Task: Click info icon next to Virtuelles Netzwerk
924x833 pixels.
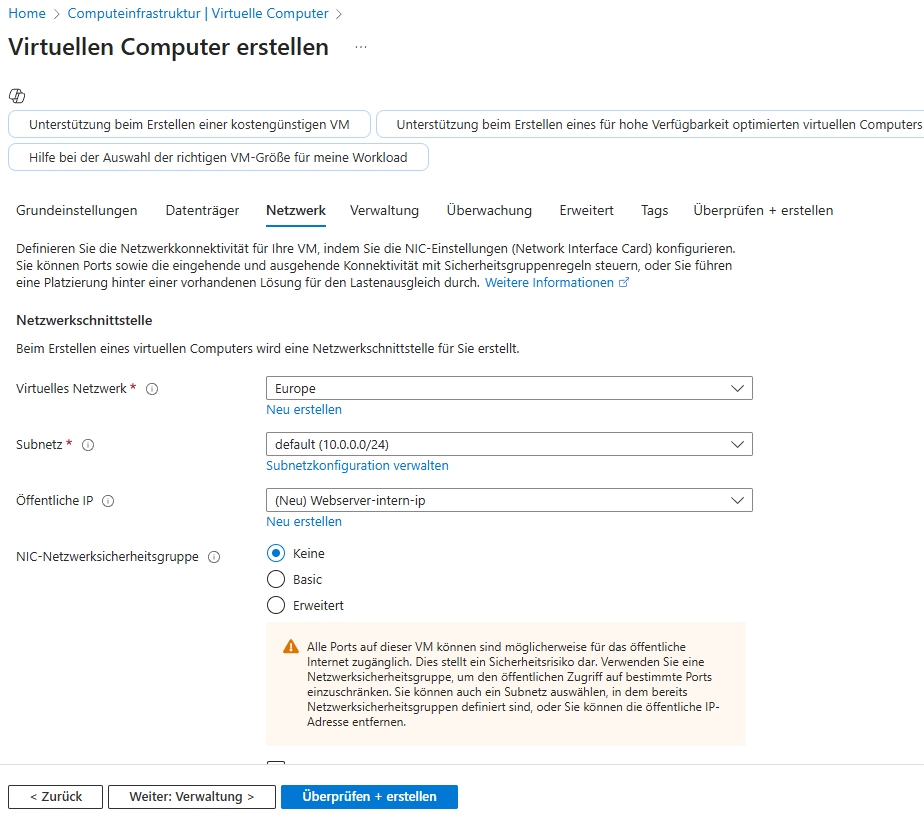Action: click(152, 389)
